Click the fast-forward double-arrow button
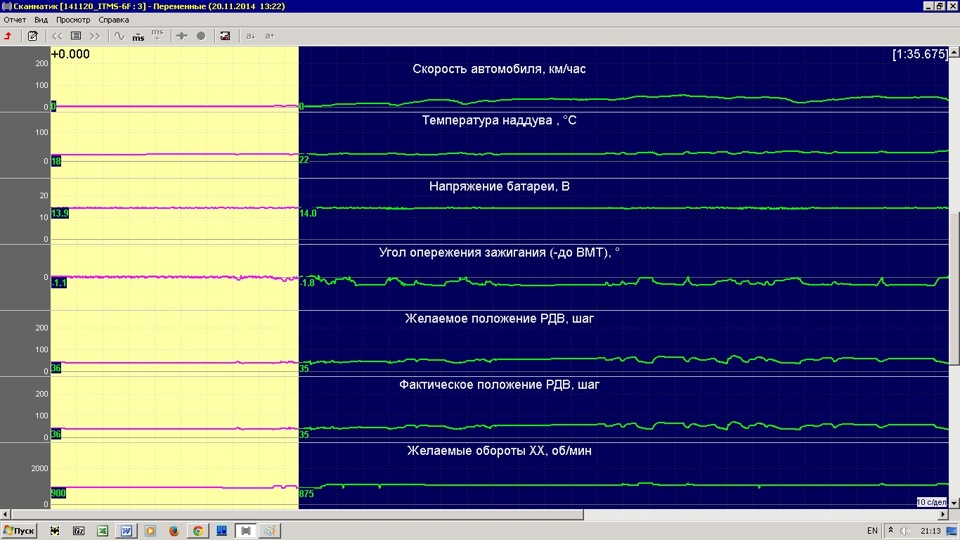960x540 pixels. point(94,36)
